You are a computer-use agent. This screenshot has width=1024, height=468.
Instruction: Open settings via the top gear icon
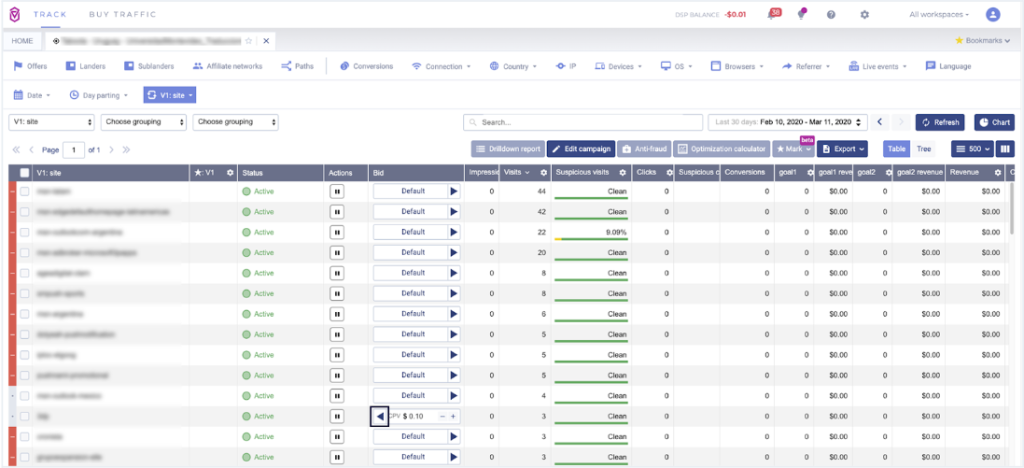click(x=865, y=15)
